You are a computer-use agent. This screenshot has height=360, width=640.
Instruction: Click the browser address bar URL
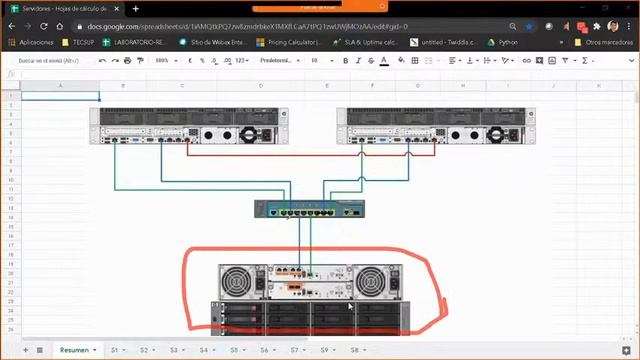click(247, 27)
